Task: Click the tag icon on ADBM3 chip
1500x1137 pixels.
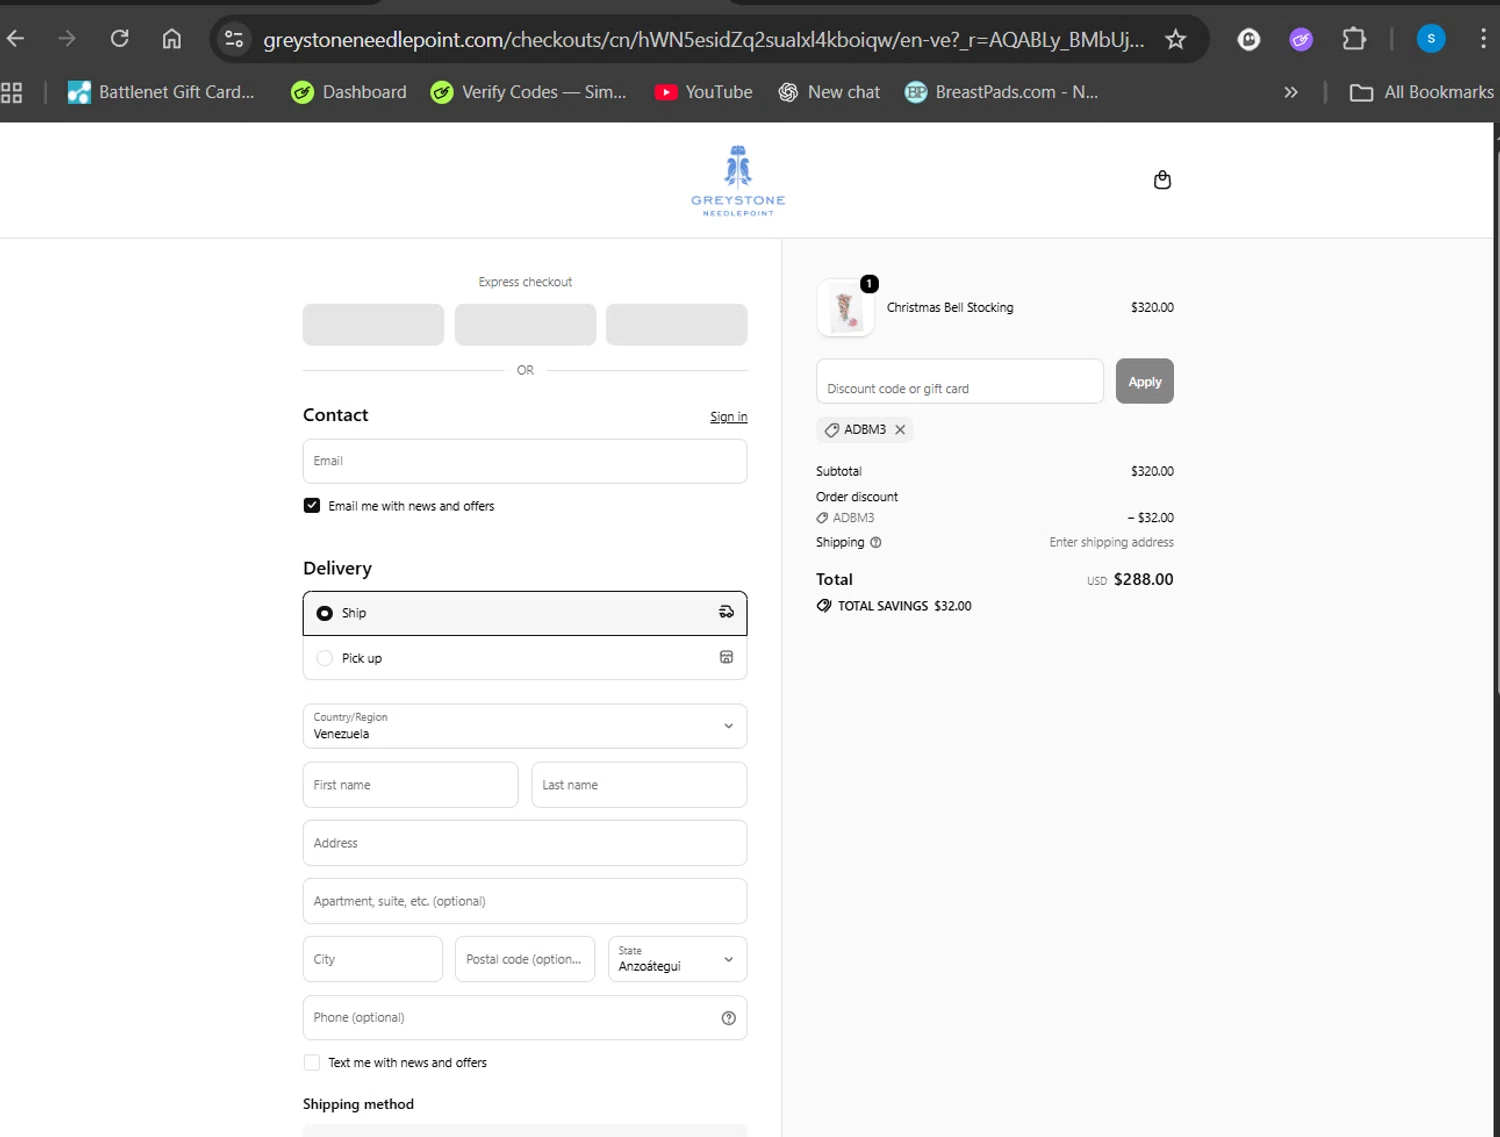Action: point(832,430)
